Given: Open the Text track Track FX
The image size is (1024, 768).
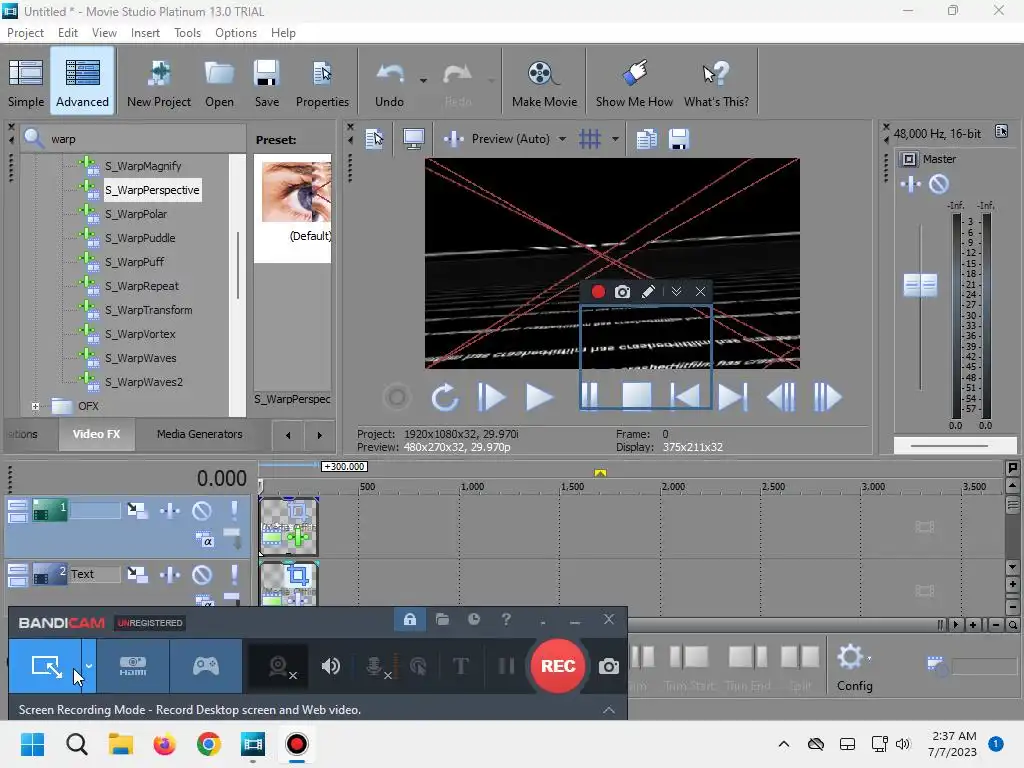Looking at the screenshot, I should pos(170,574).
